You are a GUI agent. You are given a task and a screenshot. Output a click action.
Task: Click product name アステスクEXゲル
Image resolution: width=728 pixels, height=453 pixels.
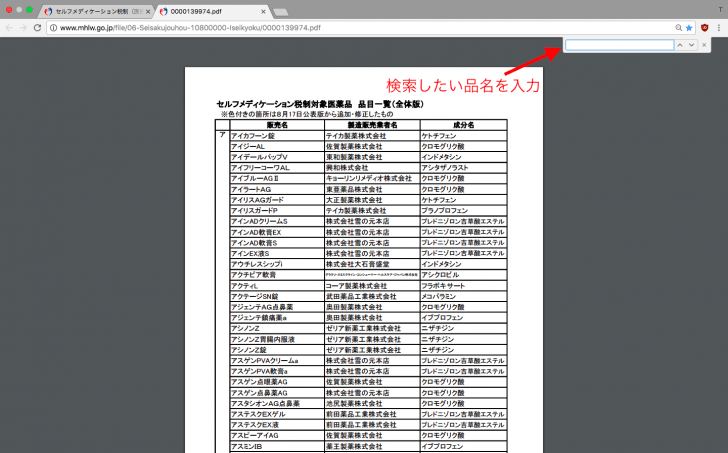tap(259, 414)
